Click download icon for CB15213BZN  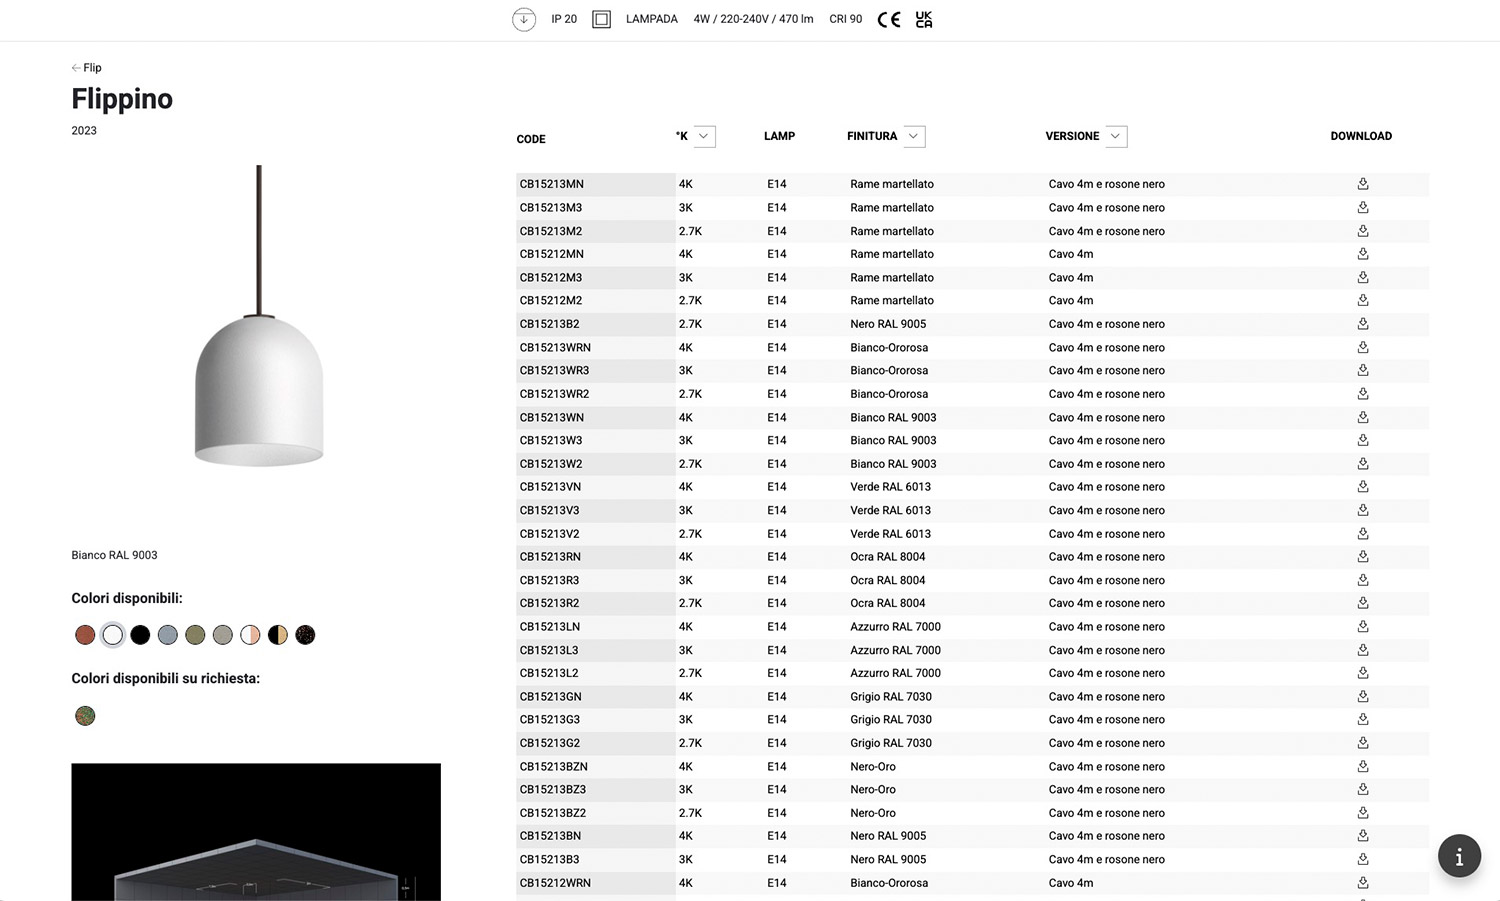1362,766
